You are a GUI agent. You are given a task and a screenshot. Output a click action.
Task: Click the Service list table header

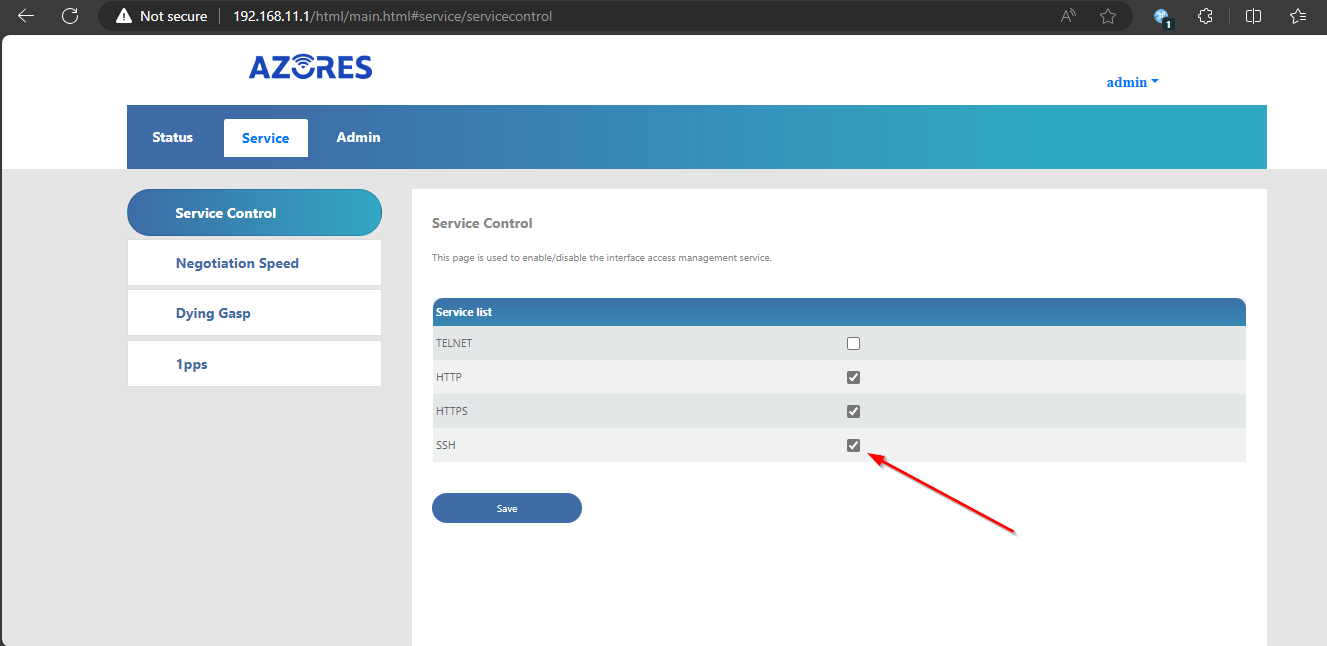pyautogui.click(x=839, y=312)
